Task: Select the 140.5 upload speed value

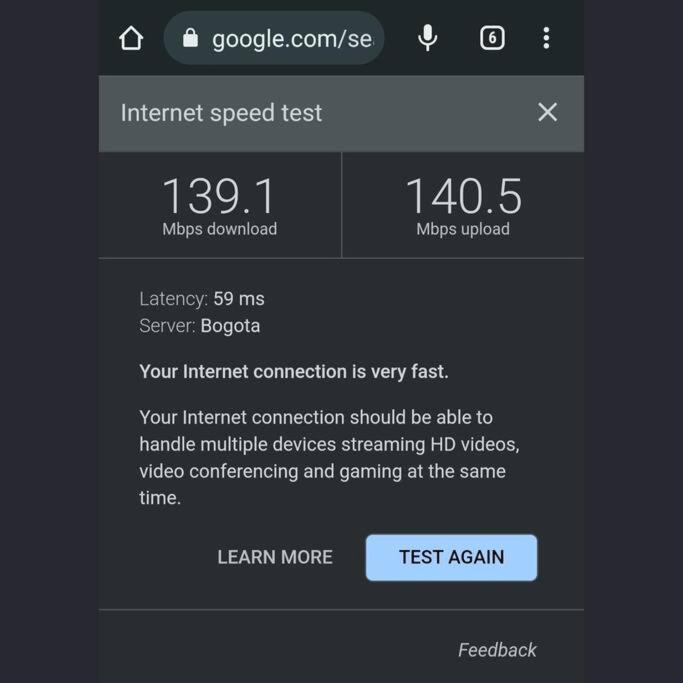Action: coord(463,196)
